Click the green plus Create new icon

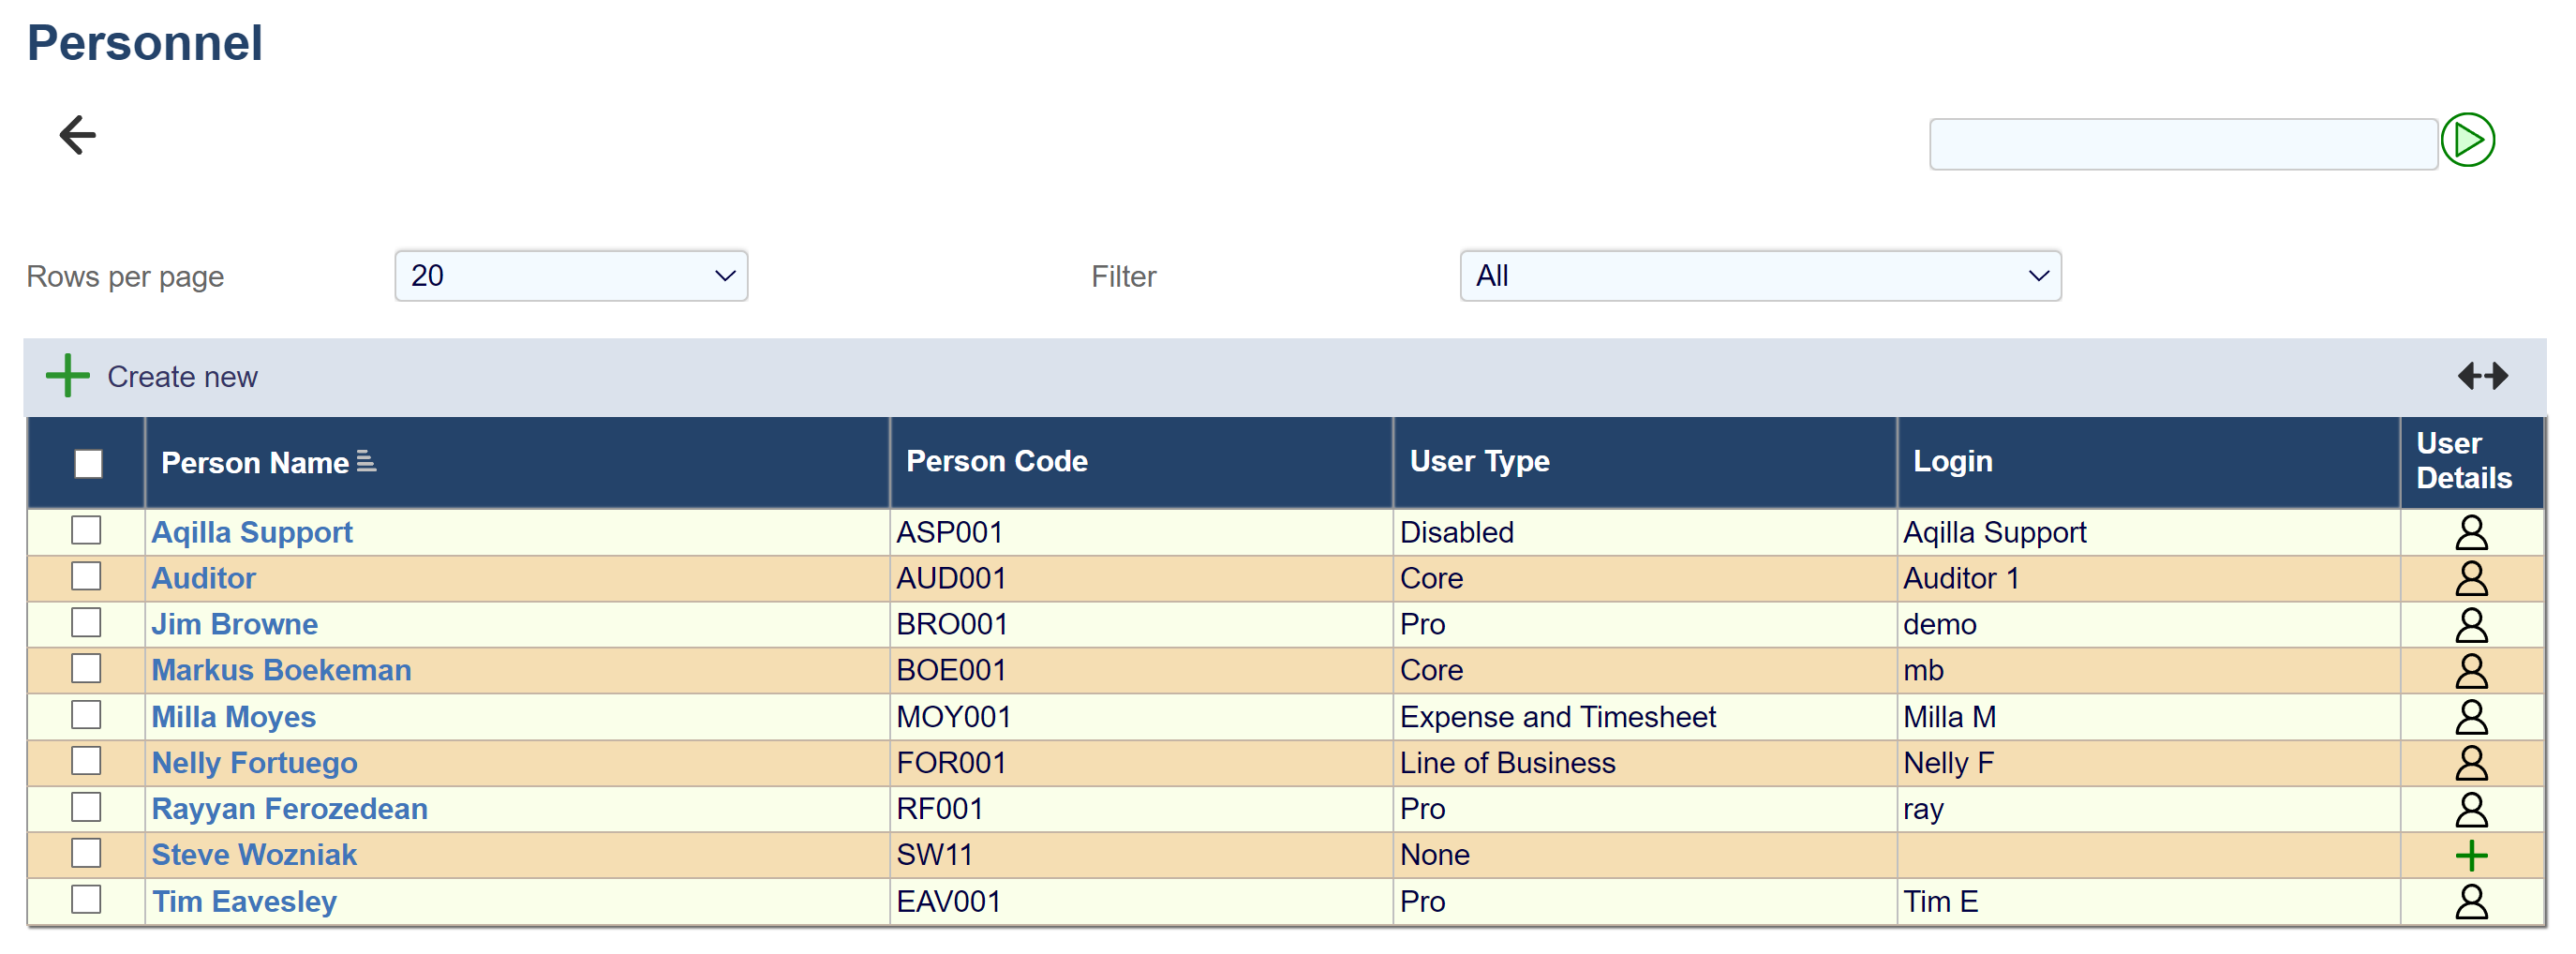click(68, 376)
